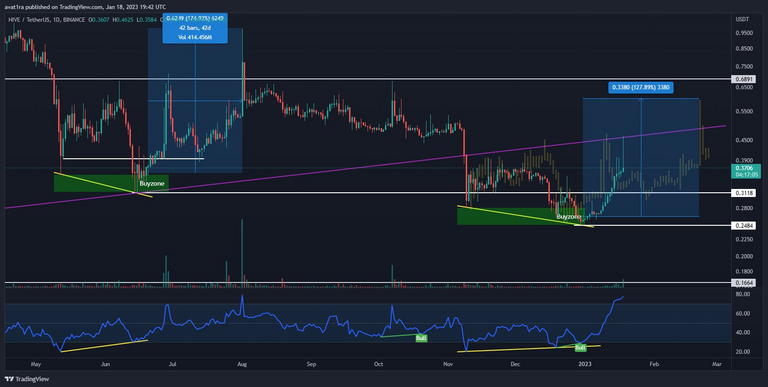The image size is (768, 387).
Task: Click the 0.1800 price axis value
Action: pyautogui.click(x=744, y=272)
